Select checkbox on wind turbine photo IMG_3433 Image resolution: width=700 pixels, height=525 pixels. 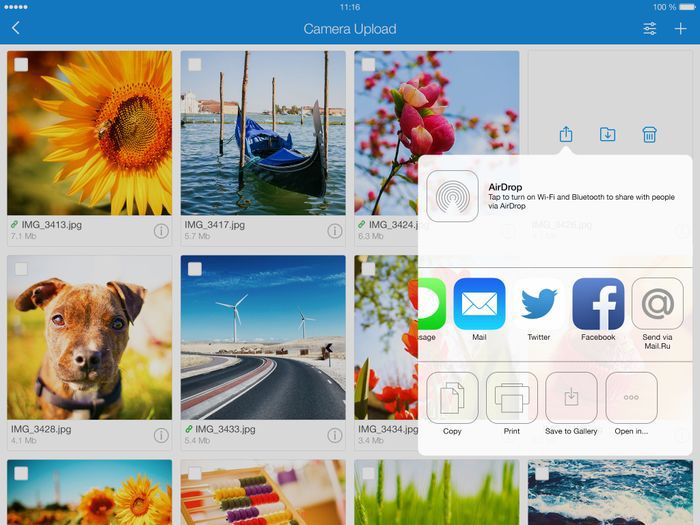tap(195, 269)
